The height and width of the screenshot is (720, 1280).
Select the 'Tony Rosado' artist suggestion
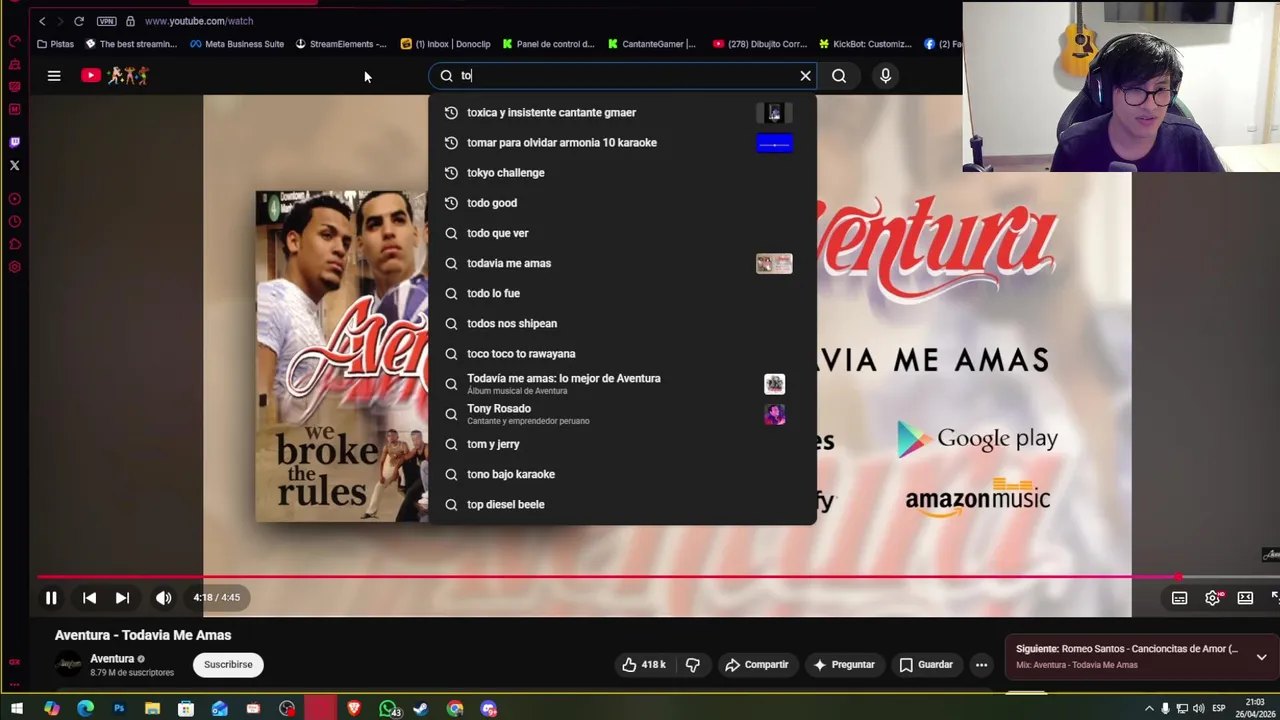pyautogui.click(x=622, y=414)
